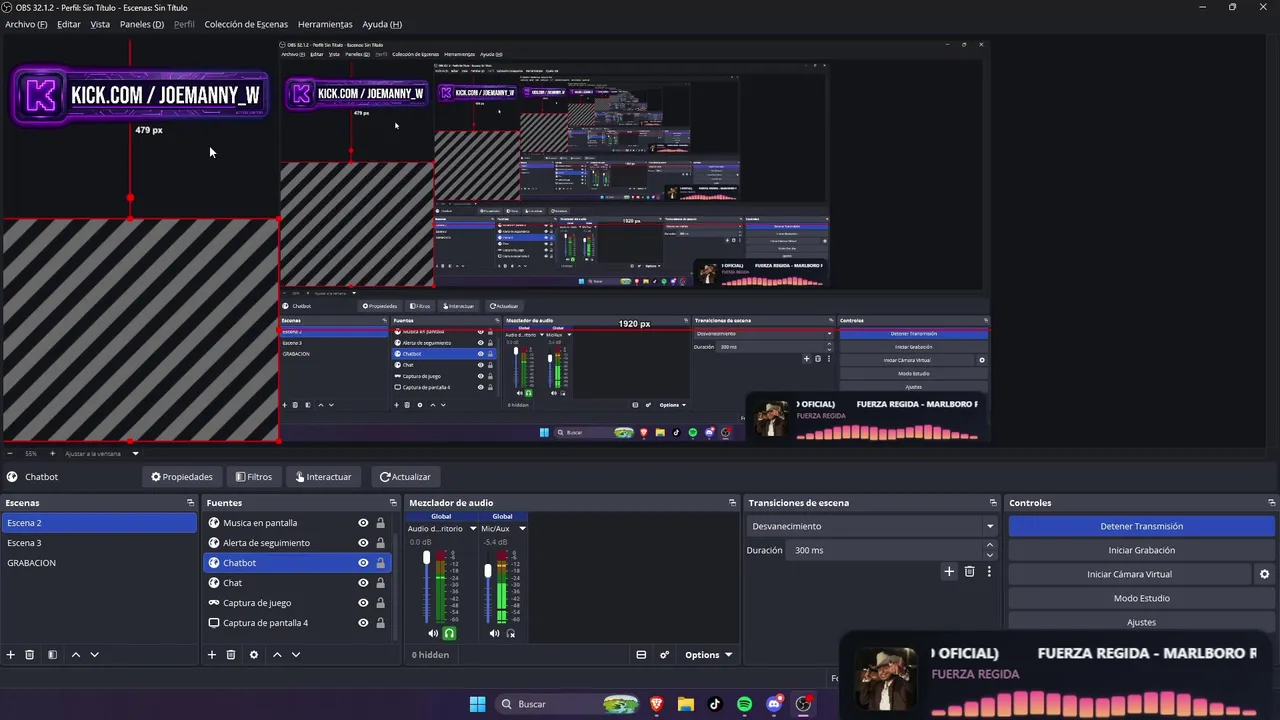Enable Modo Estudio

point(1141,598)
